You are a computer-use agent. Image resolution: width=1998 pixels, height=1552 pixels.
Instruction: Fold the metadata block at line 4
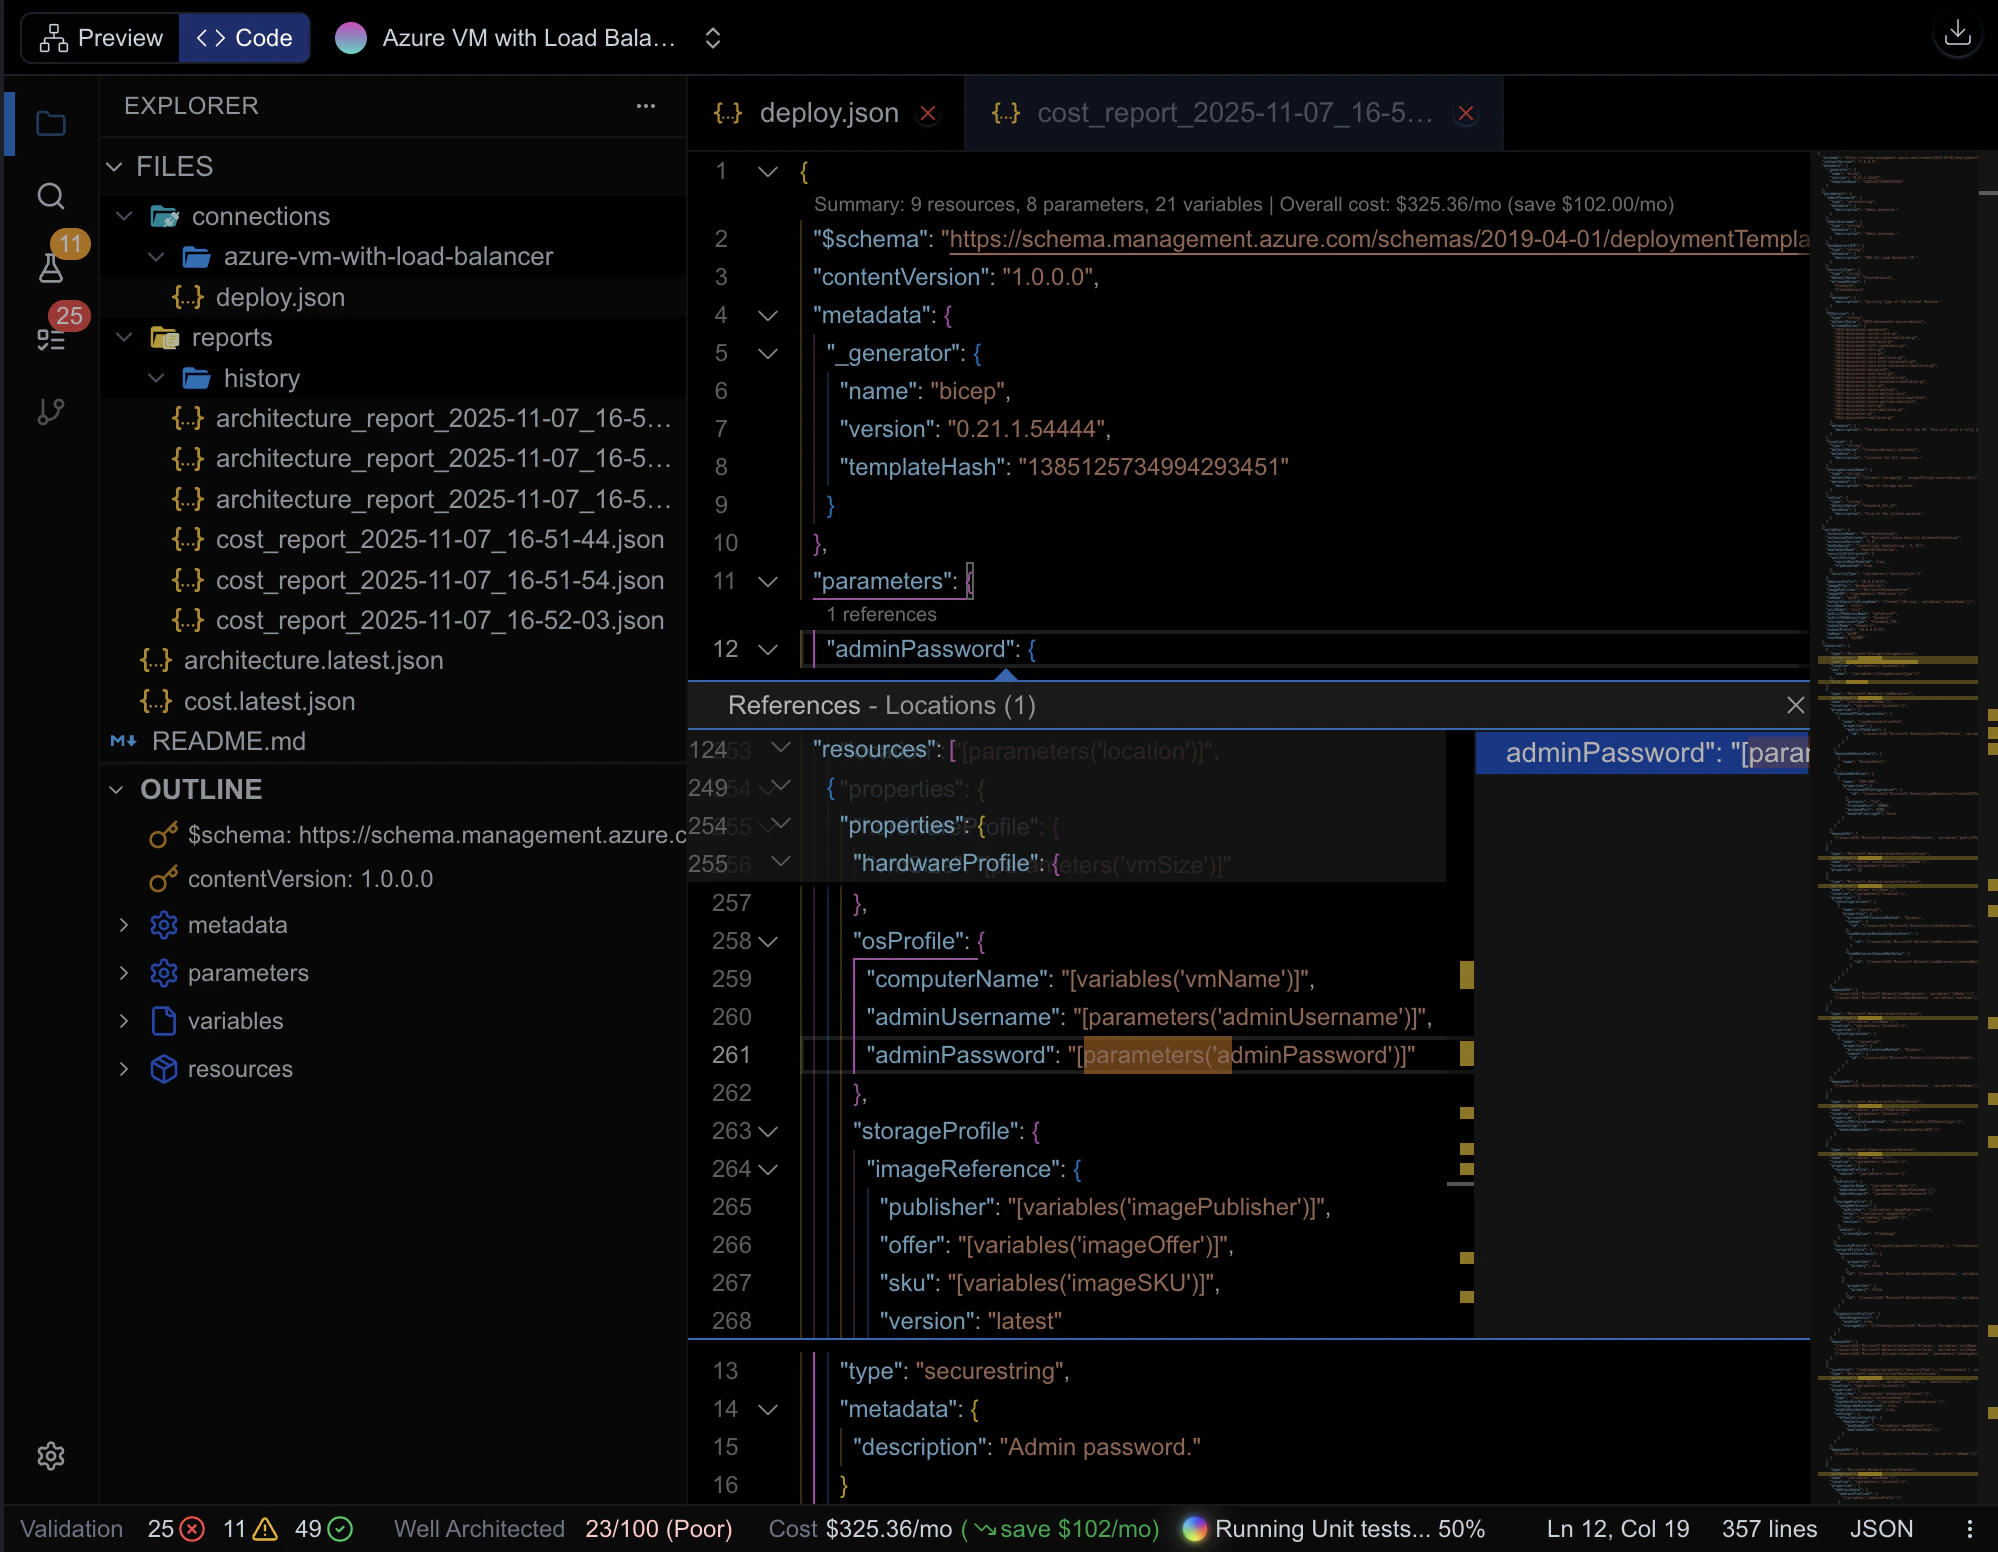[768, 316]
